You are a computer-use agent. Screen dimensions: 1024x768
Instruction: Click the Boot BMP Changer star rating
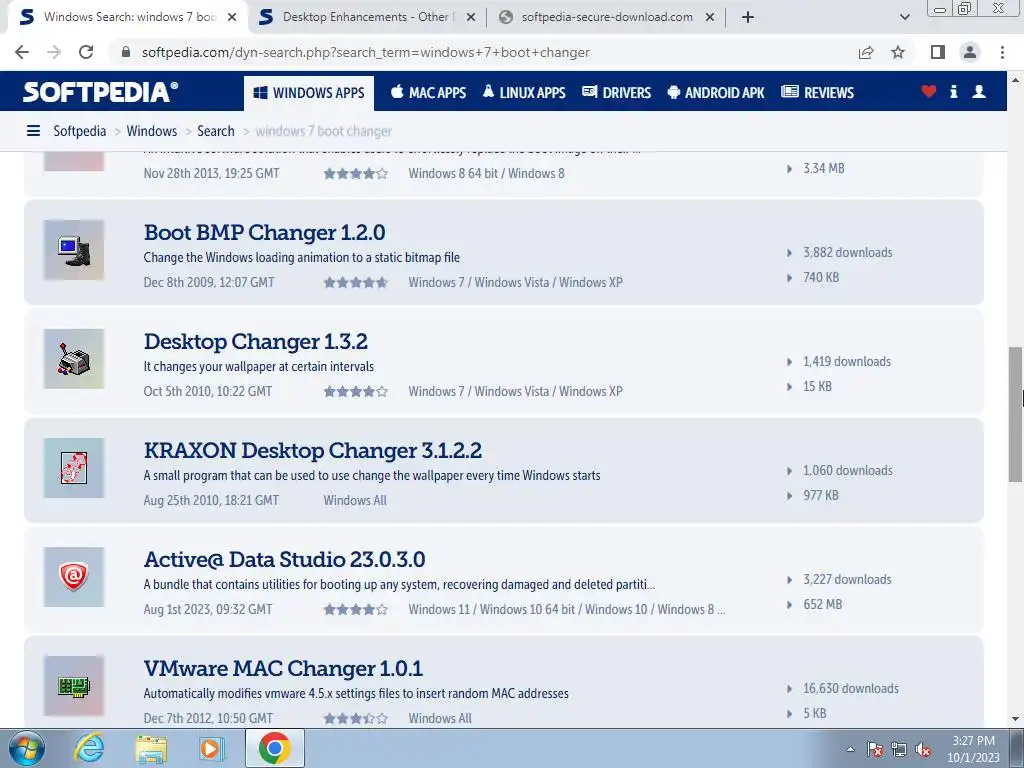pyautogui.click(x=356, y=283)
